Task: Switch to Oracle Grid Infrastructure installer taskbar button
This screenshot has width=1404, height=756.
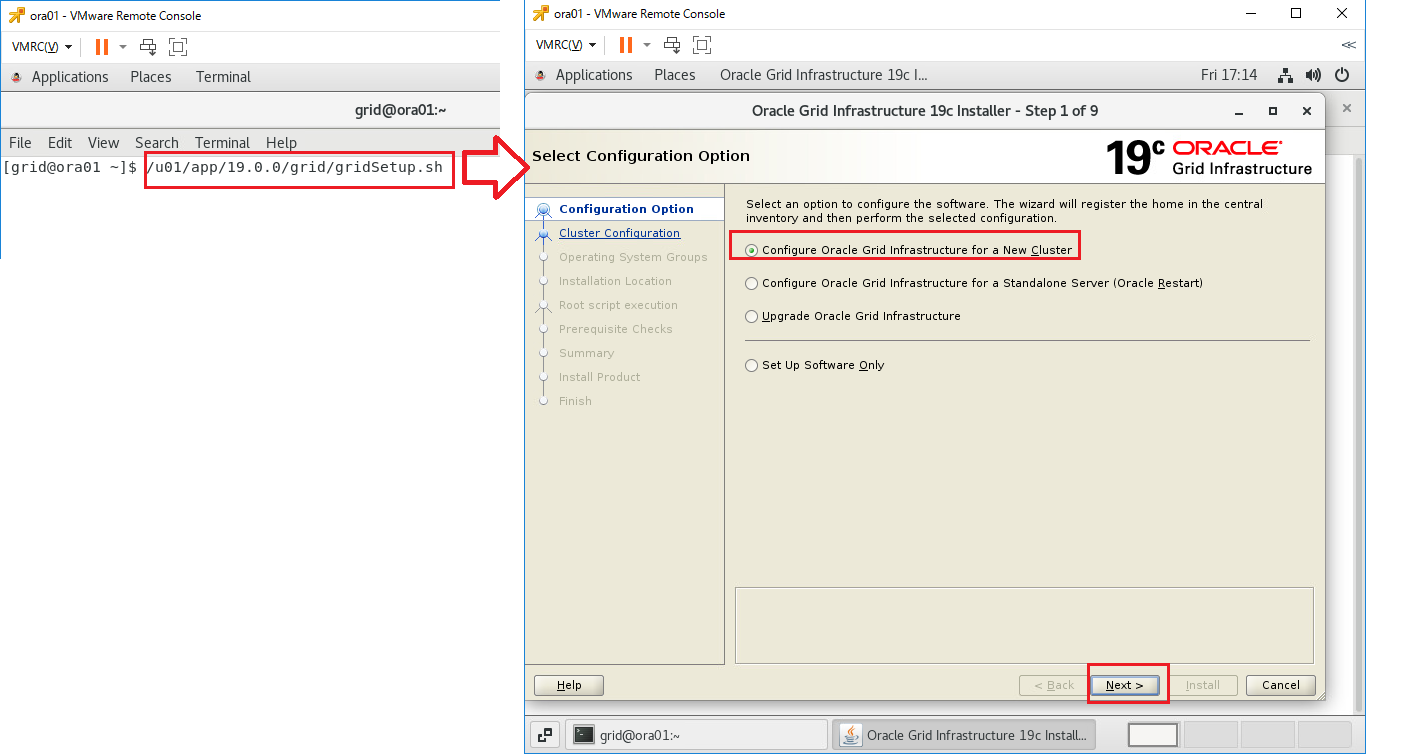Action: point(964,735)
